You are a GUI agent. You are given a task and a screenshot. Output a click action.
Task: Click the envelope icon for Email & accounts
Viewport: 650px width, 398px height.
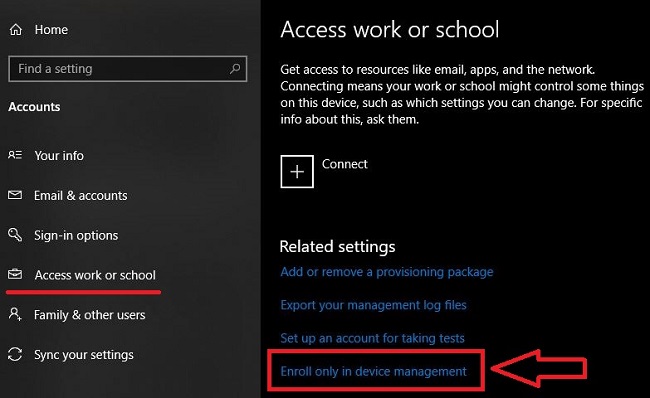click(x=15, y=194)
